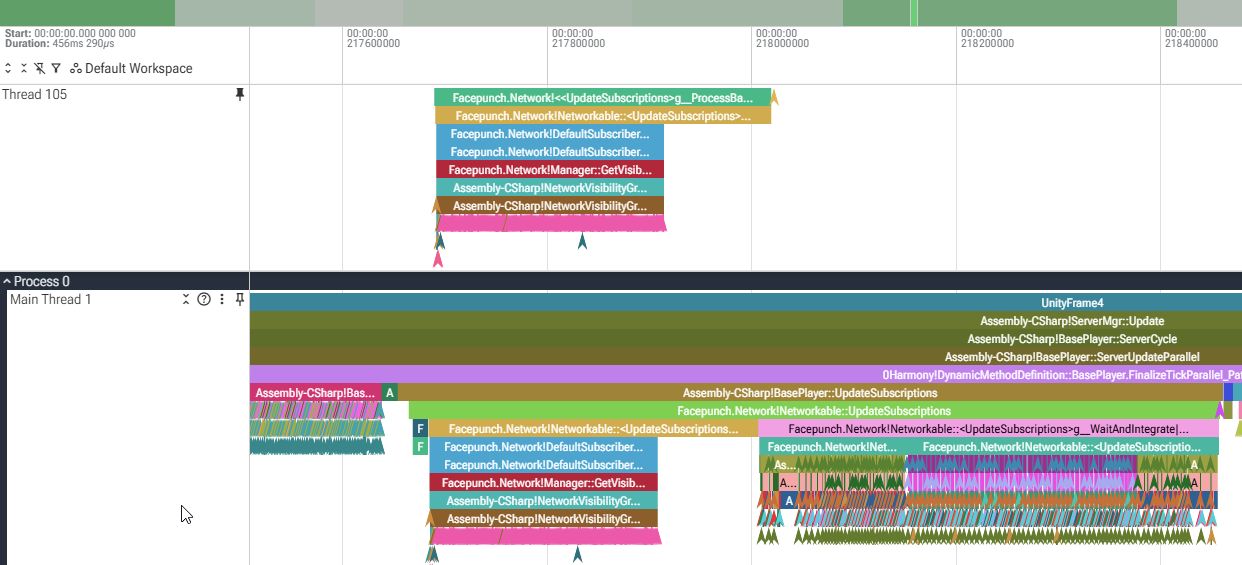Select the WaitAndIntegrate slice on Main Thread
Image resolution: width=1242 pixels, height=565 pixels.
pos(989,429)
